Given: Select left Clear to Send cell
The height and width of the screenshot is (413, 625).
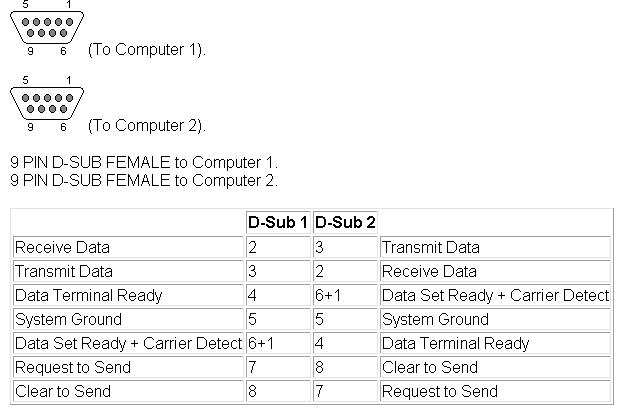Looking at the screenshot, I should coord(128,391).
